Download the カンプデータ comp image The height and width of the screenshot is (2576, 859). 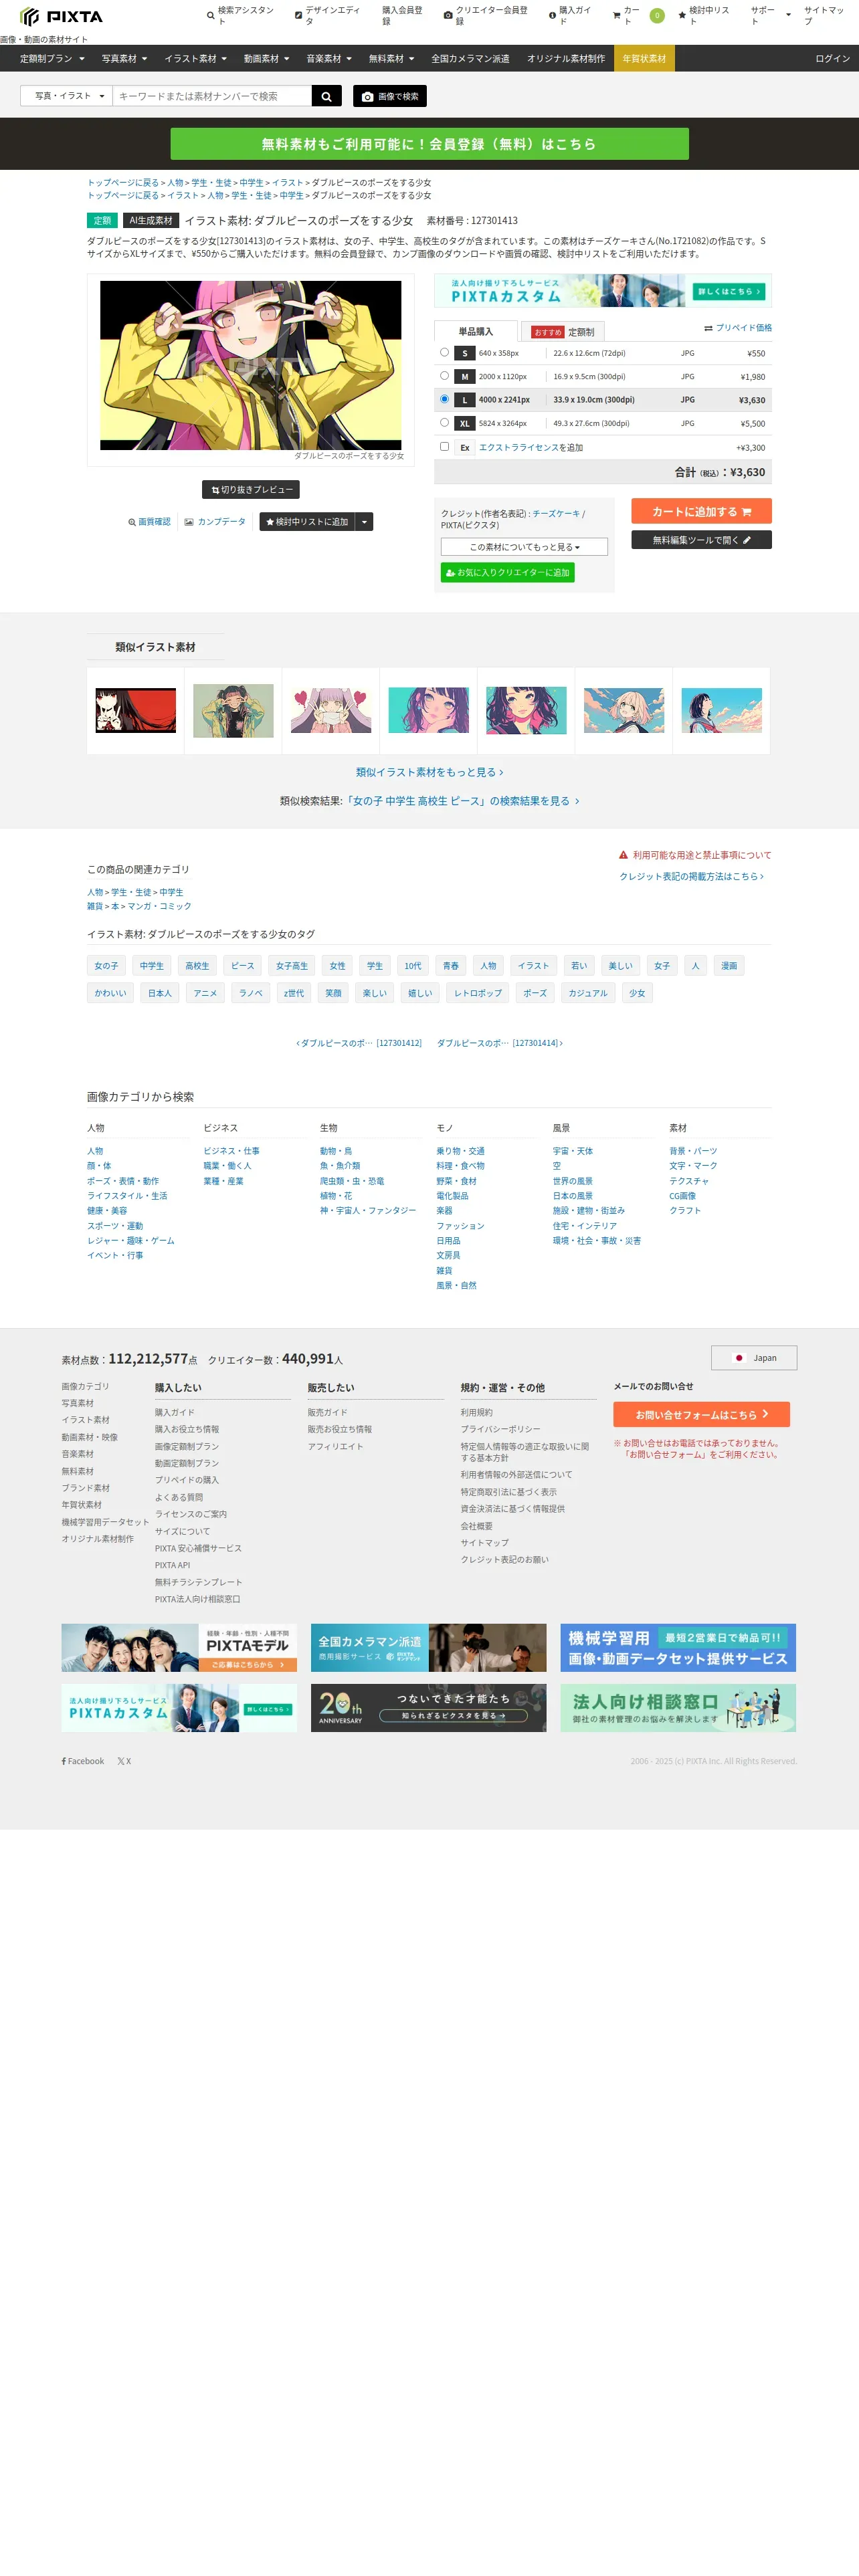pyautogui.click(x=215, y=522)
